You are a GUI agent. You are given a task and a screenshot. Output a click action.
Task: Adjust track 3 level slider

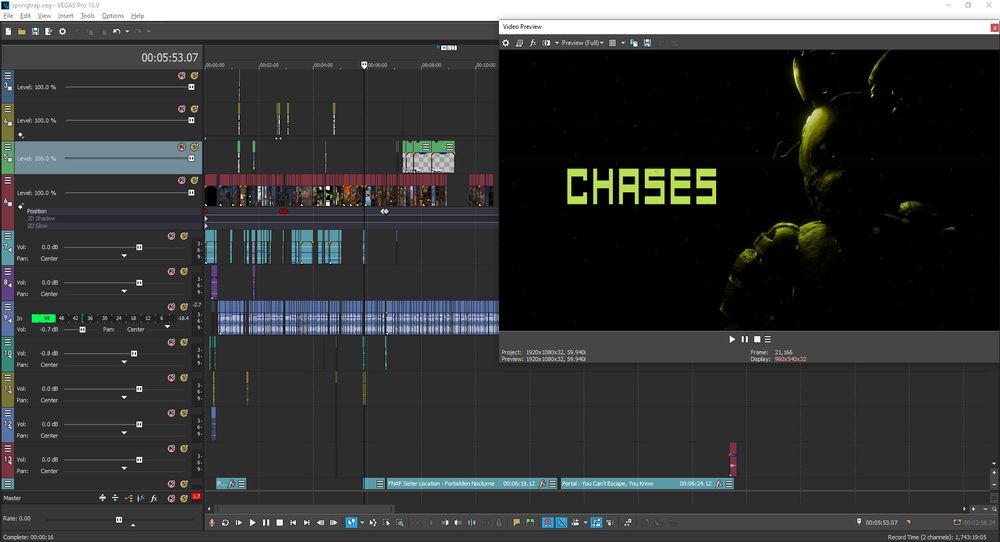[191, 87]
